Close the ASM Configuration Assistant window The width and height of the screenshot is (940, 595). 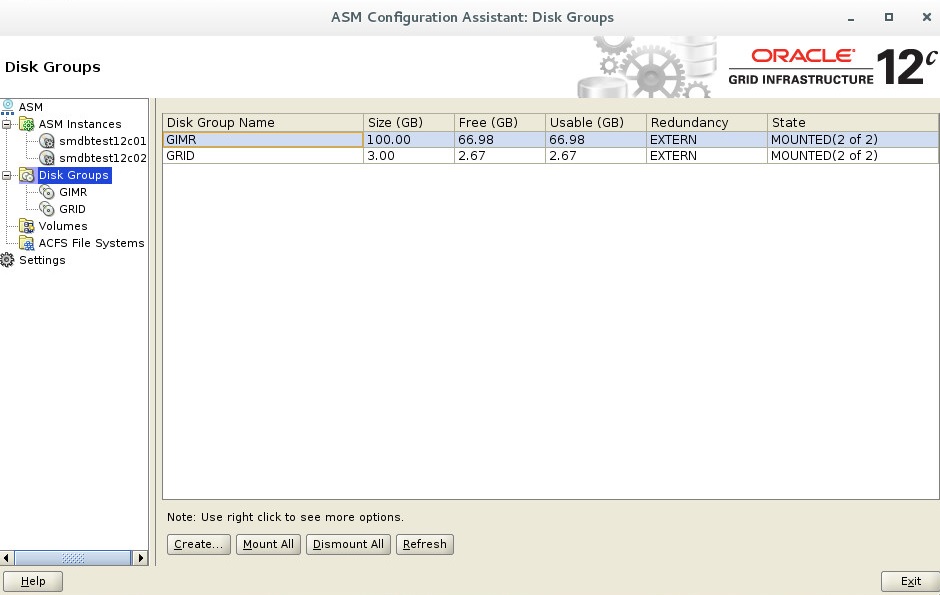pyautogui.click(x=926, y=17)
